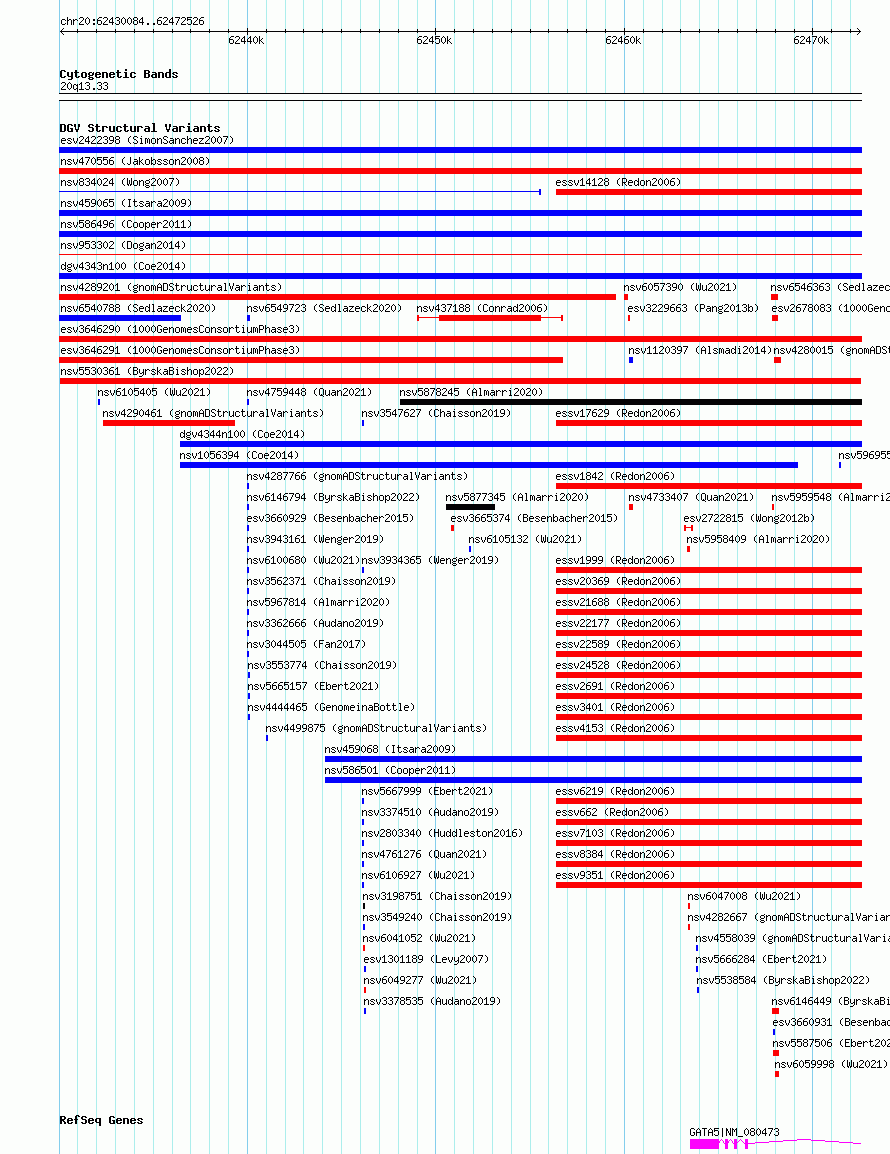Select the nsv470556 (Jakobsson2008) variant label

[135, 161]
